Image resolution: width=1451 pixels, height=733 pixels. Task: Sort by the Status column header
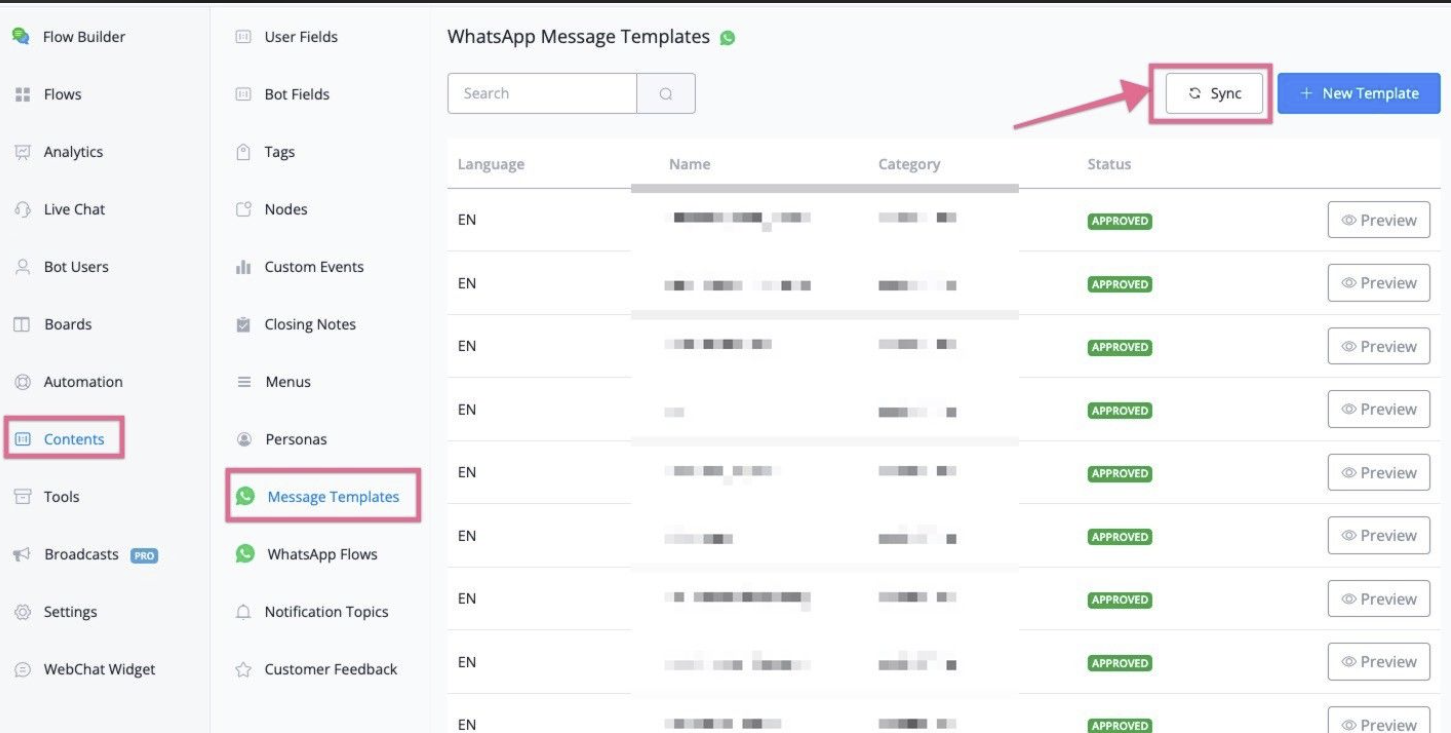[x=1109, y=164]
